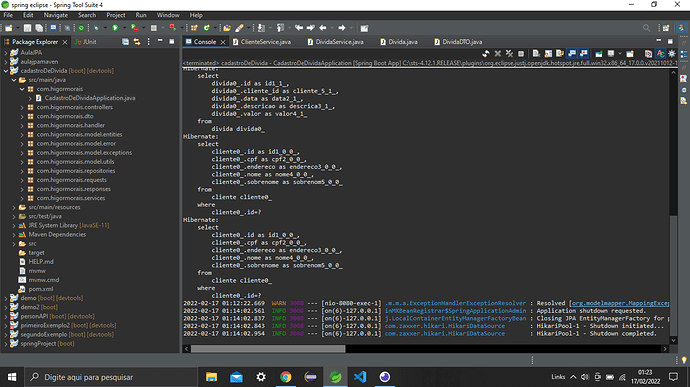
Task: Expand the src/main/resources folder
Action: [14, 207]
